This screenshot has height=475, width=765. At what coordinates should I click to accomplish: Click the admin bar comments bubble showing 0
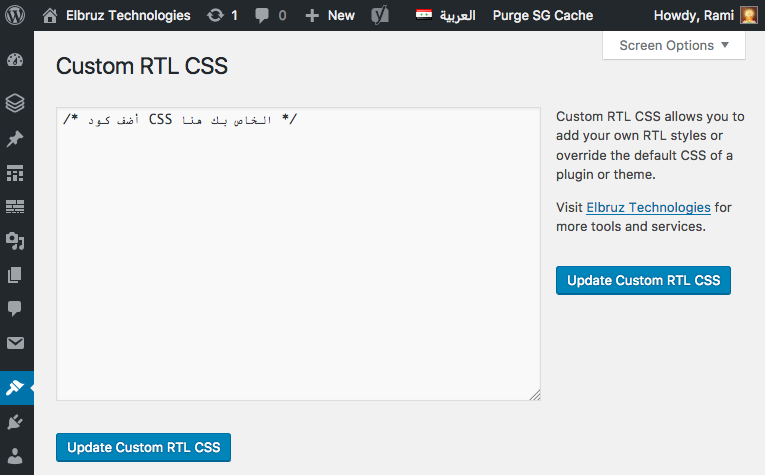[270, 15]
